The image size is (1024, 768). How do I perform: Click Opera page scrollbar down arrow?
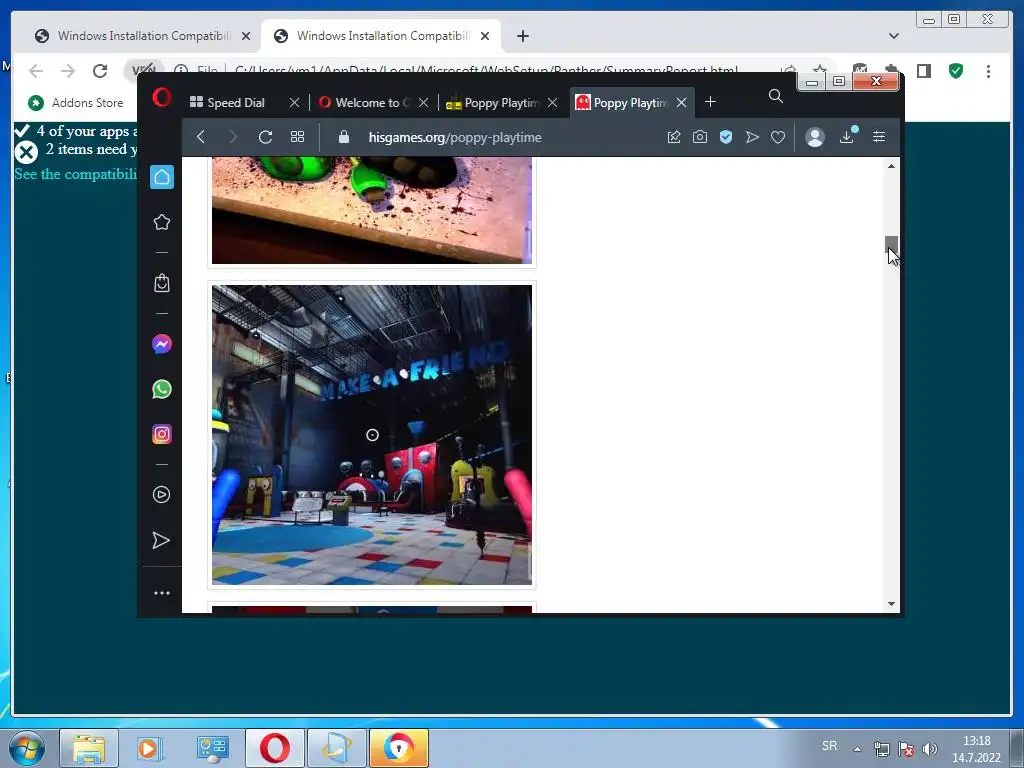[891, 604]
